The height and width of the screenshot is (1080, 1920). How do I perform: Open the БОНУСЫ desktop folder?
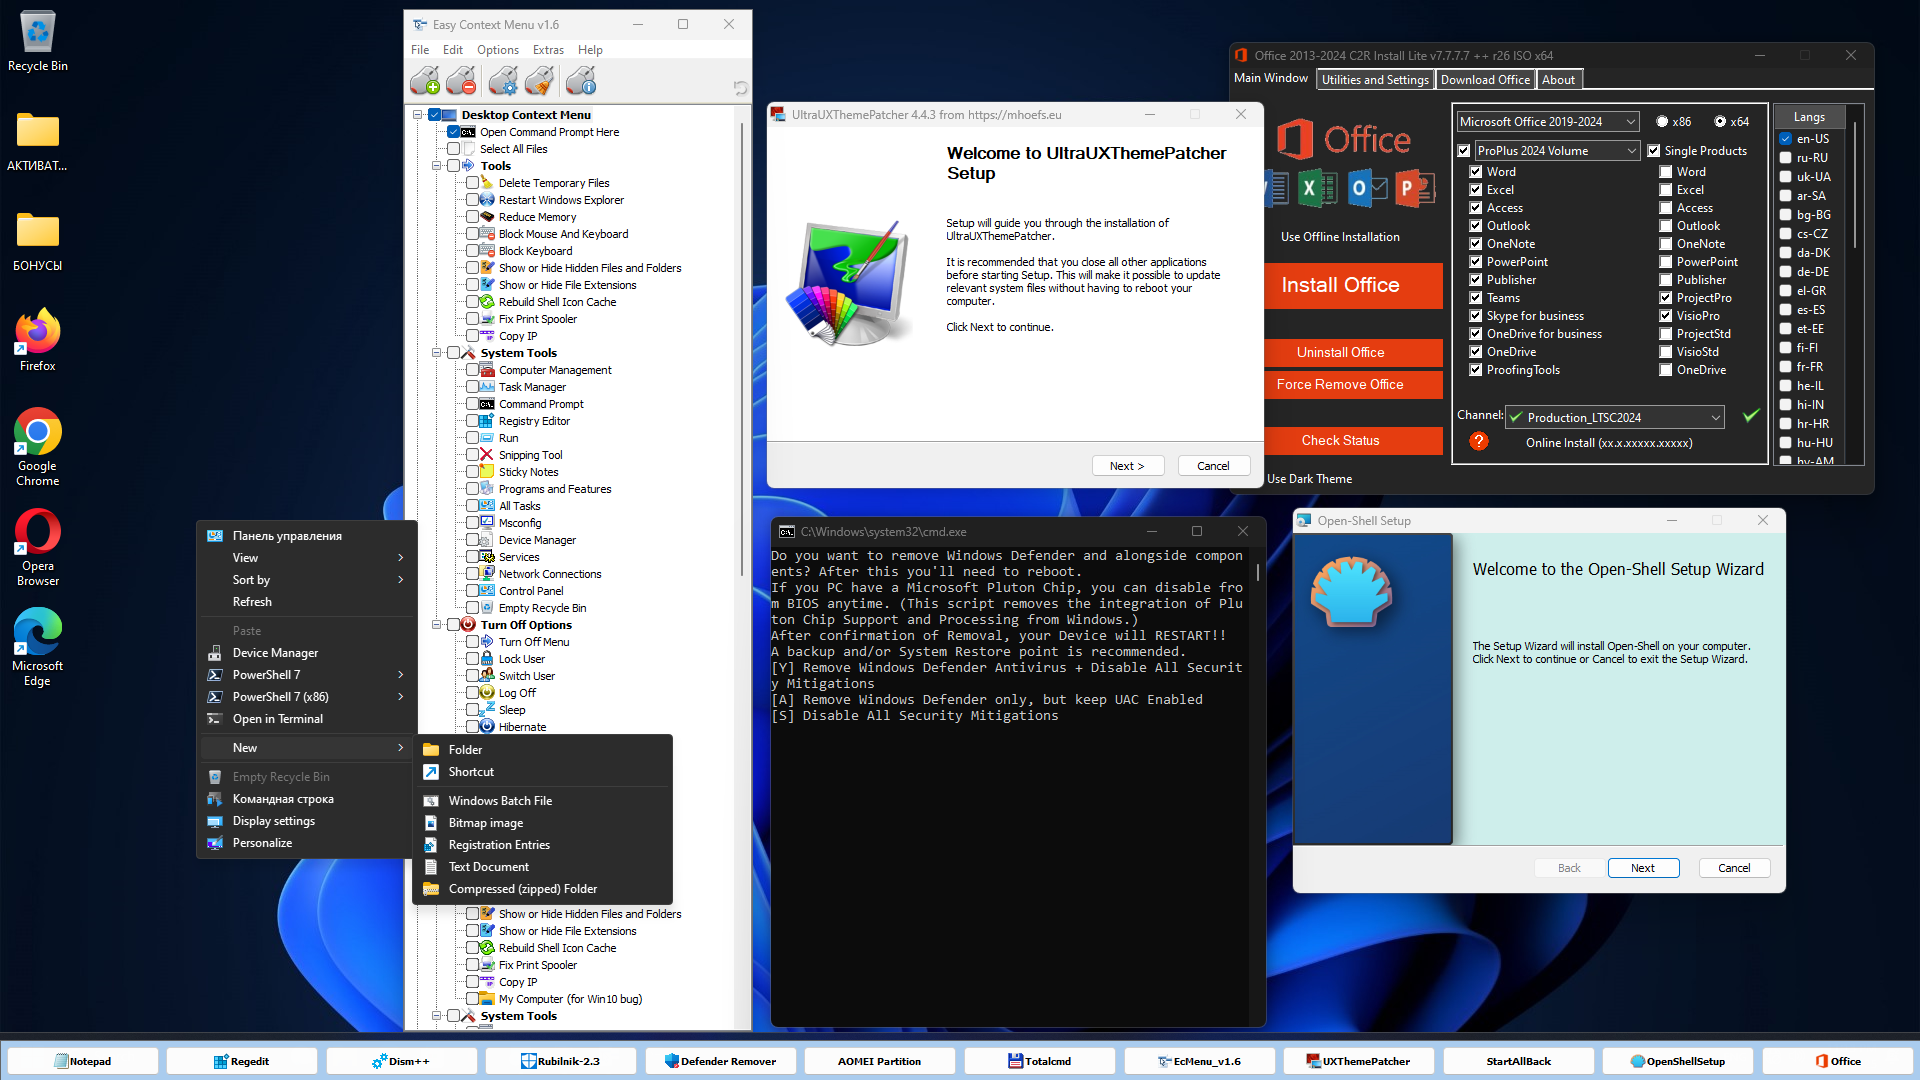pos(38,242)
